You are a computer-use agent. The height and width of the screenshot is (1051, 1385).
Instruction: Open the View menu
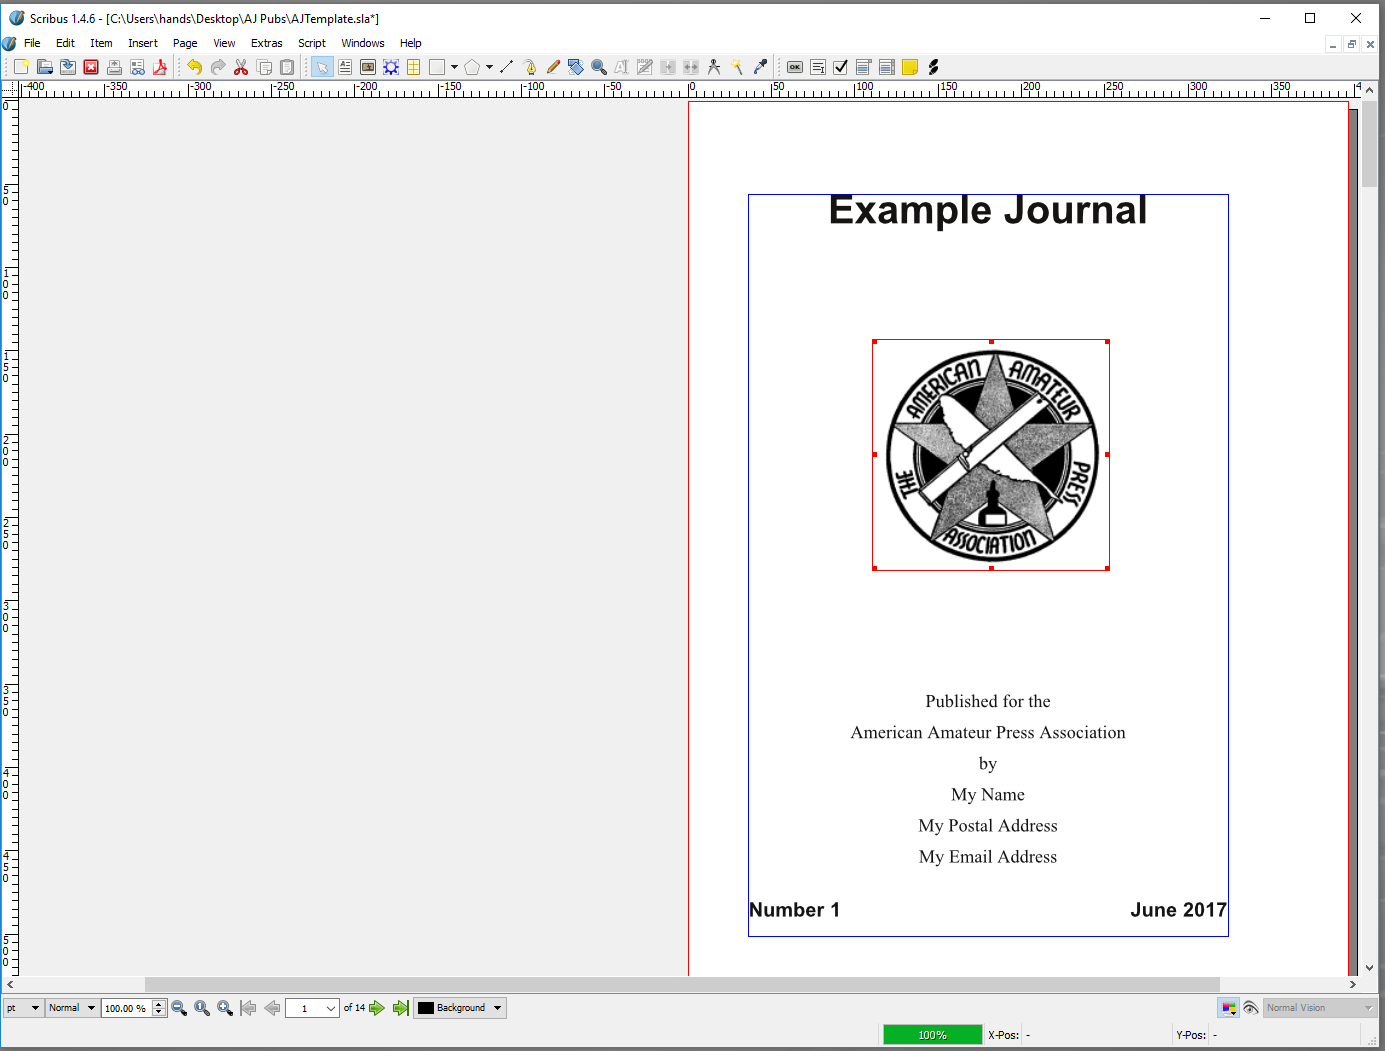[224, 43]
